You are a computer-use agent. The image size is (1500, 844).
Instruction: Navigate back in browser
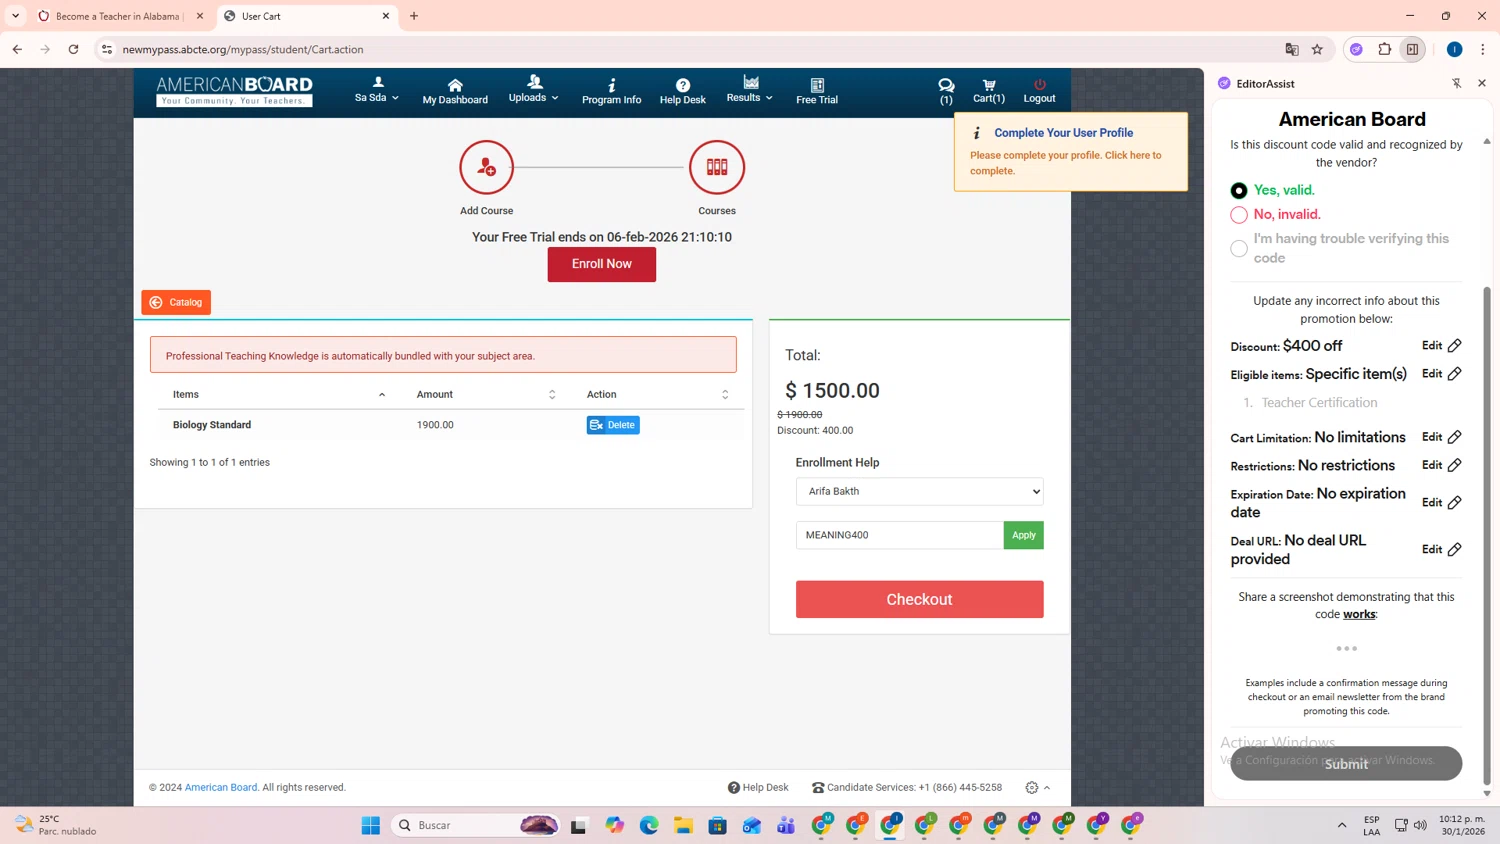tap(17, 49)
